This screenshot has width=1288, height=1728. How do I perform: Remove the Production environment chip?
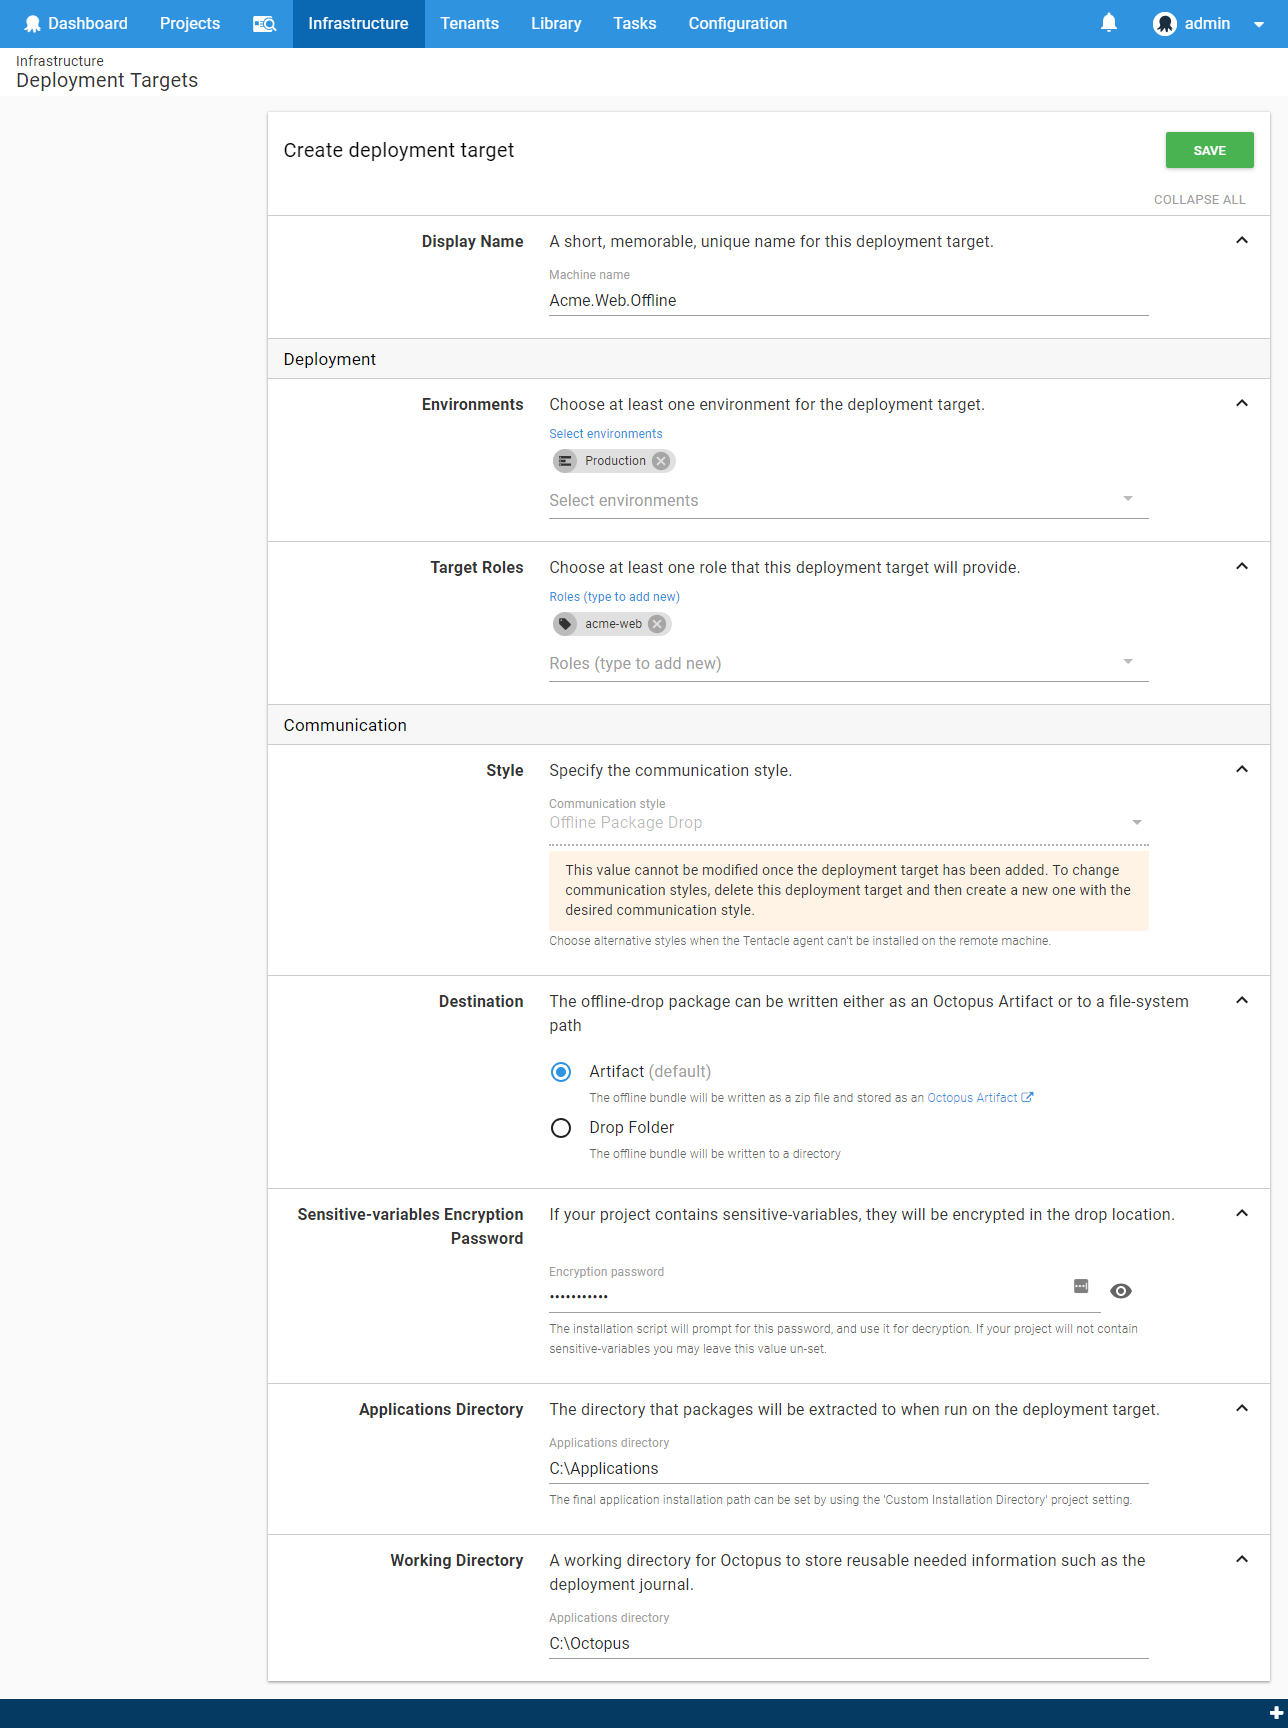(661, 461)
